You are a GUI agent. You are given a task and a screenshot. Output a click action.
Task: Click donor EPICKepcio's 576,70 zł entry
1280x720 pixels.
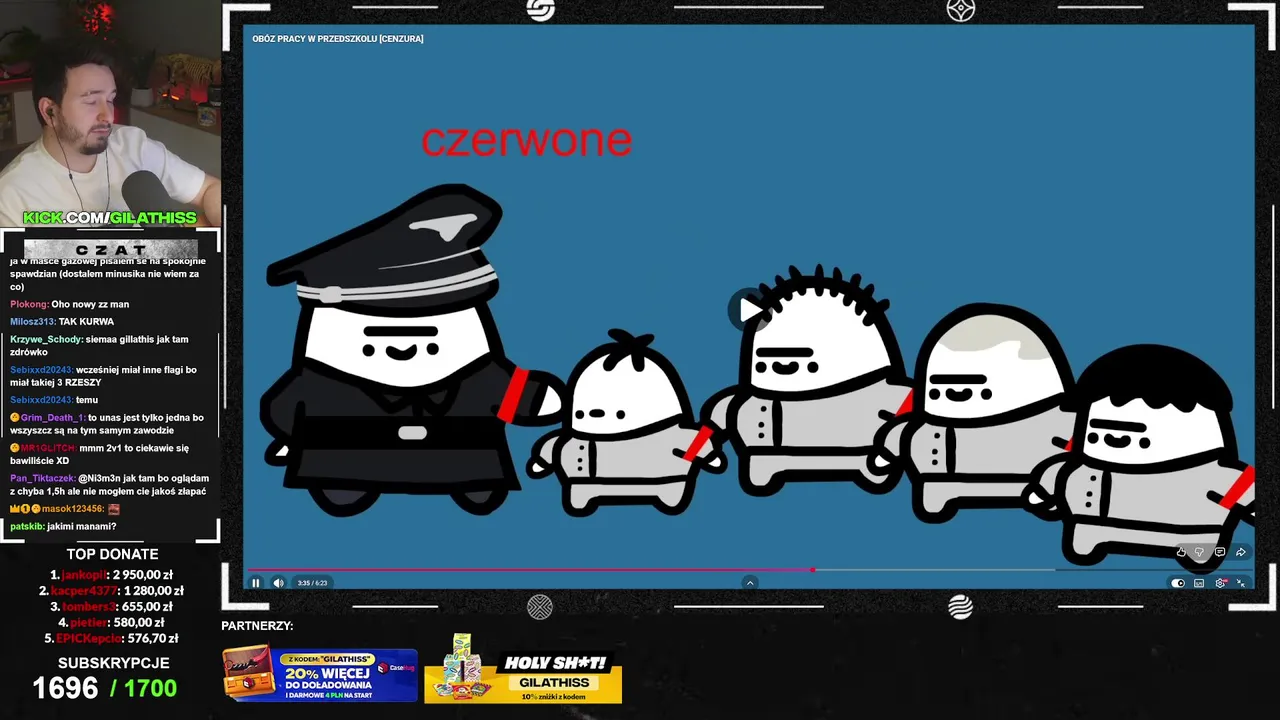coord(112,638)
